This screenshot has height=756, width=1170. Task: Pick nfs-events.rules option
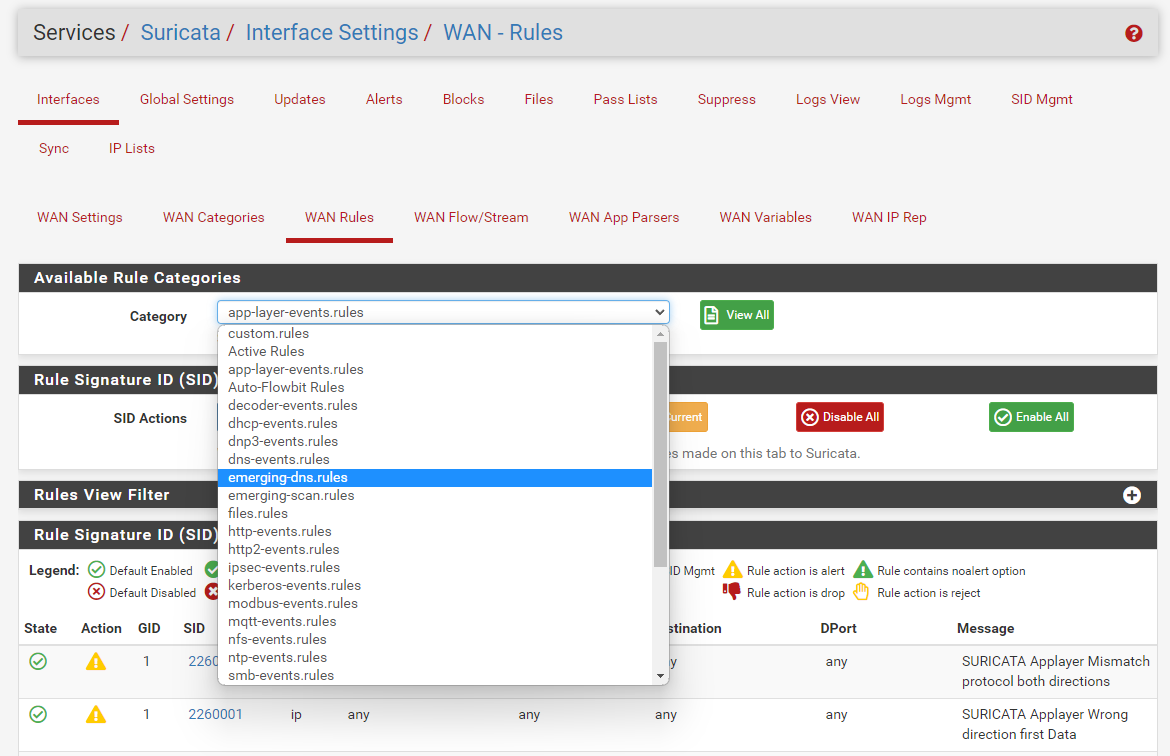pyautogui.click(x=435, y=640)
